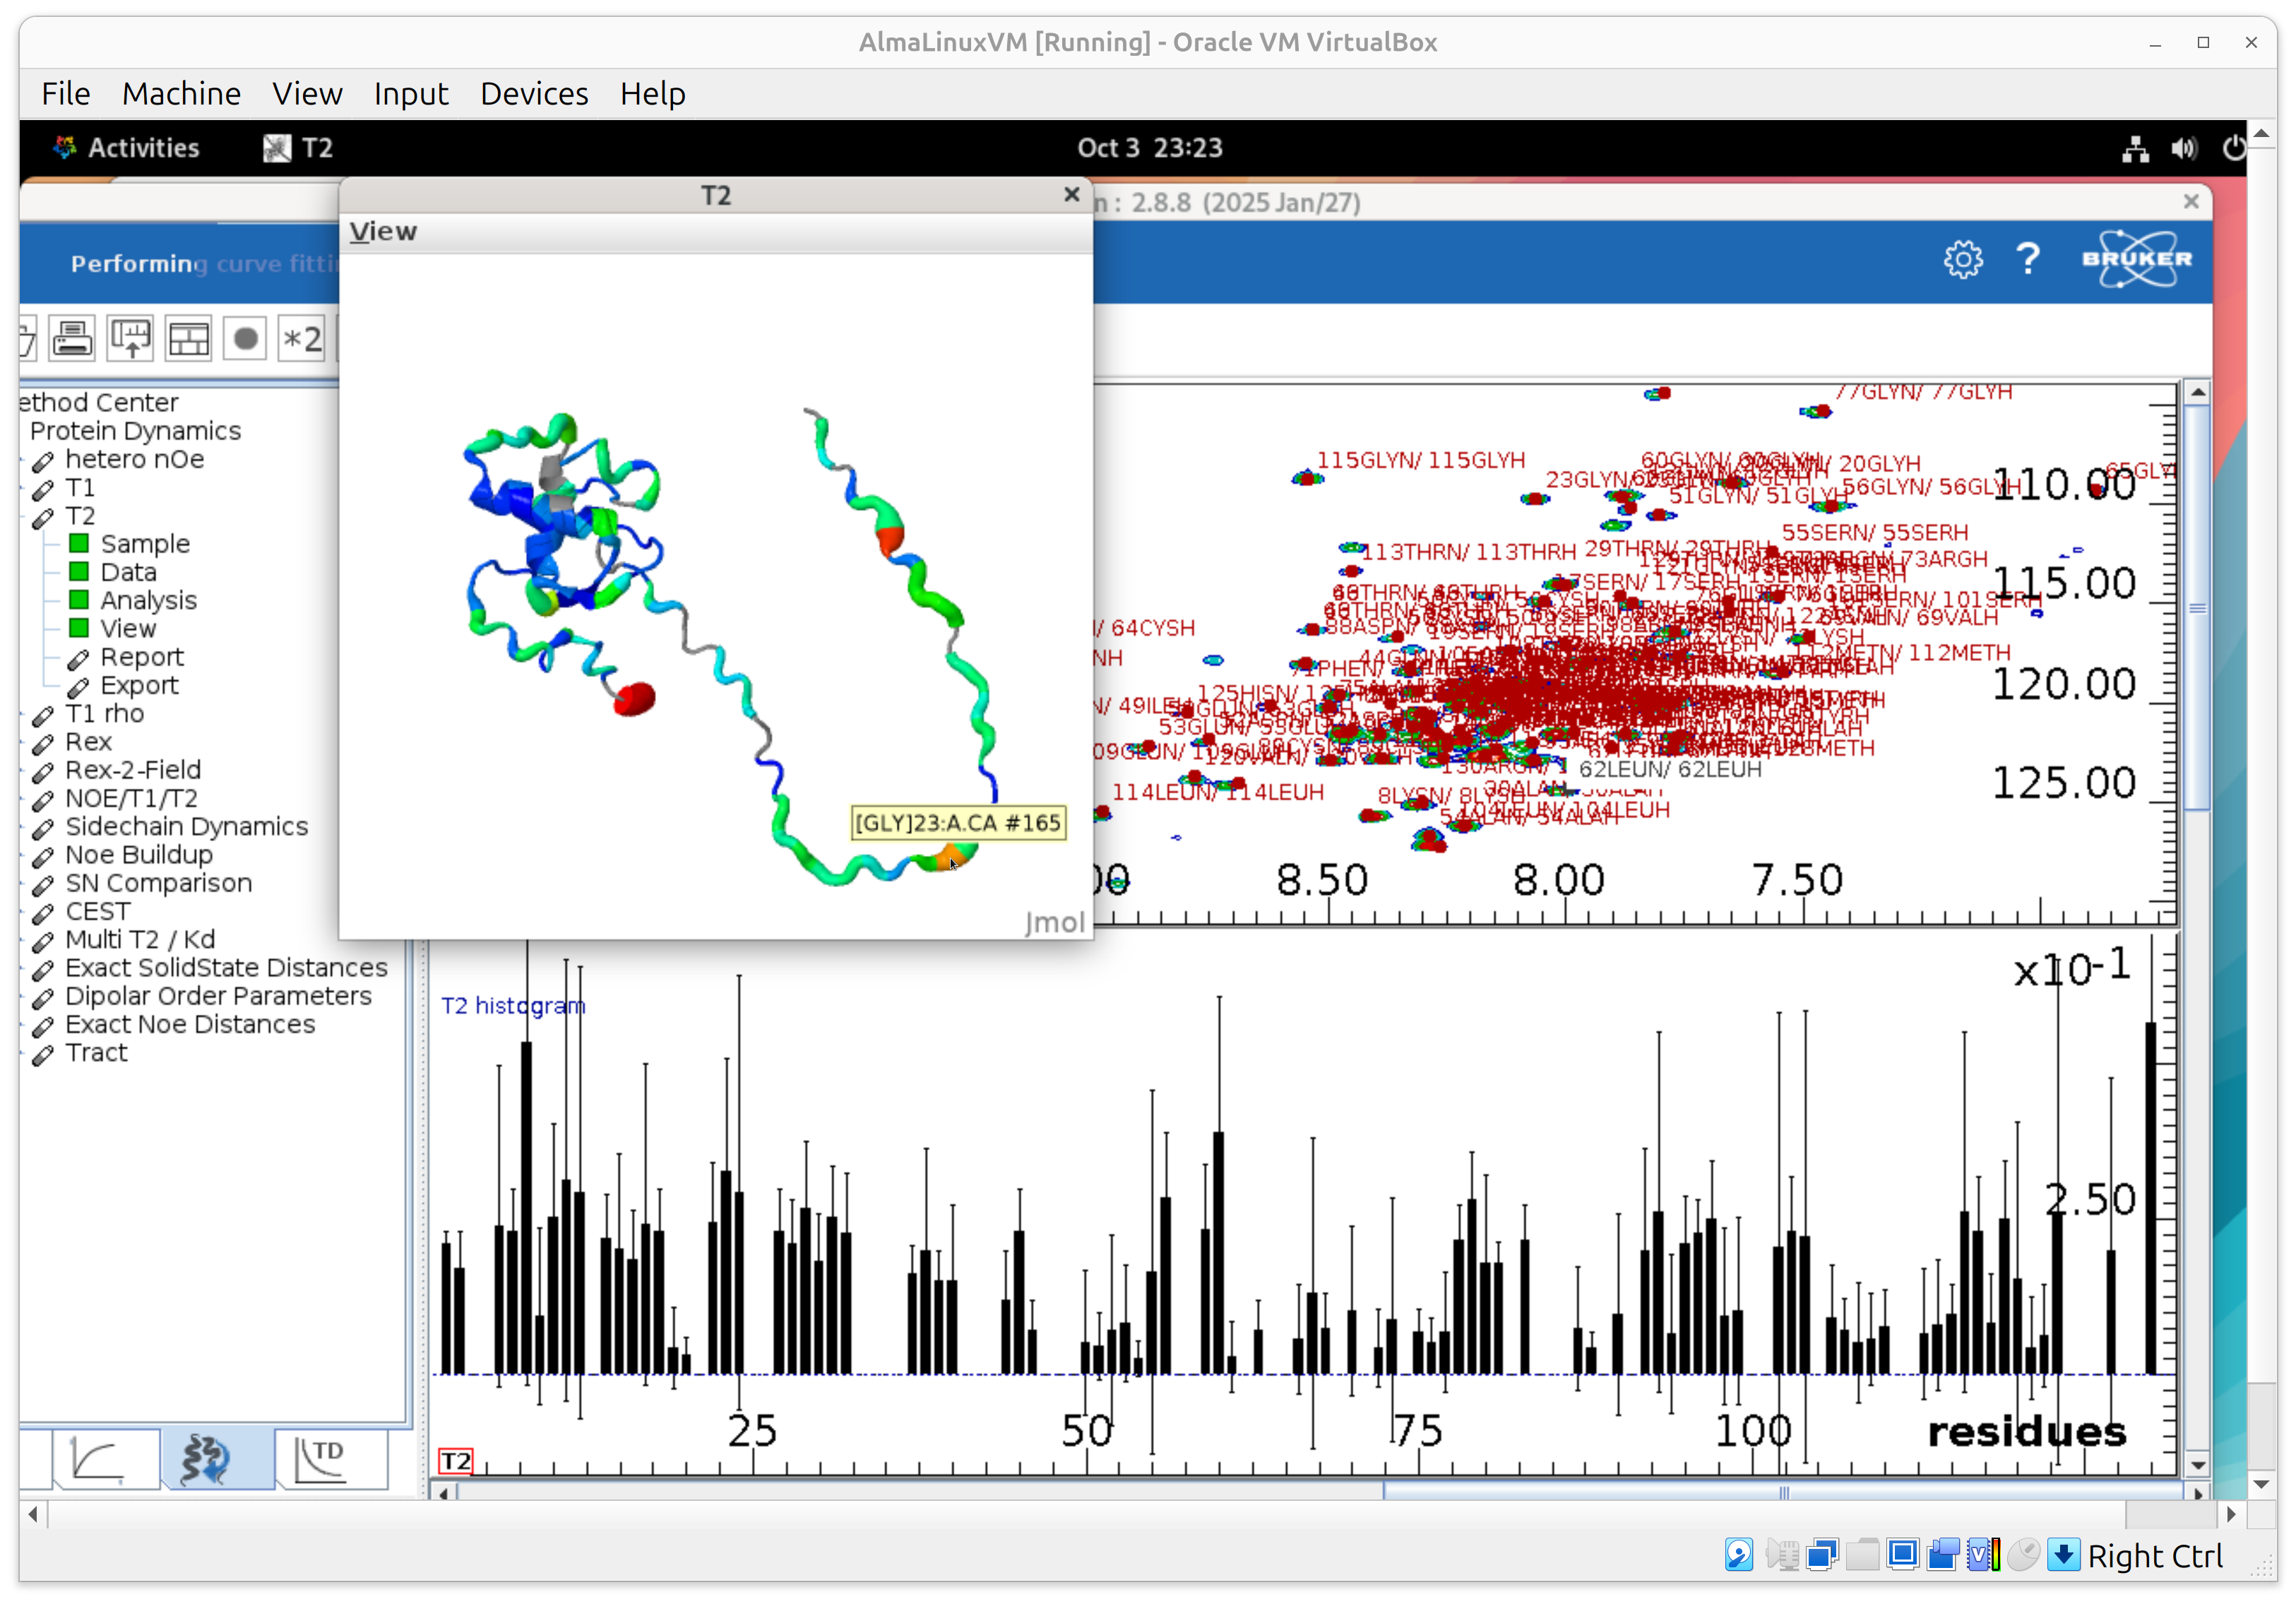Click the *2 scale toolbar button
2296x1604 pixels.
coord(302,339)
